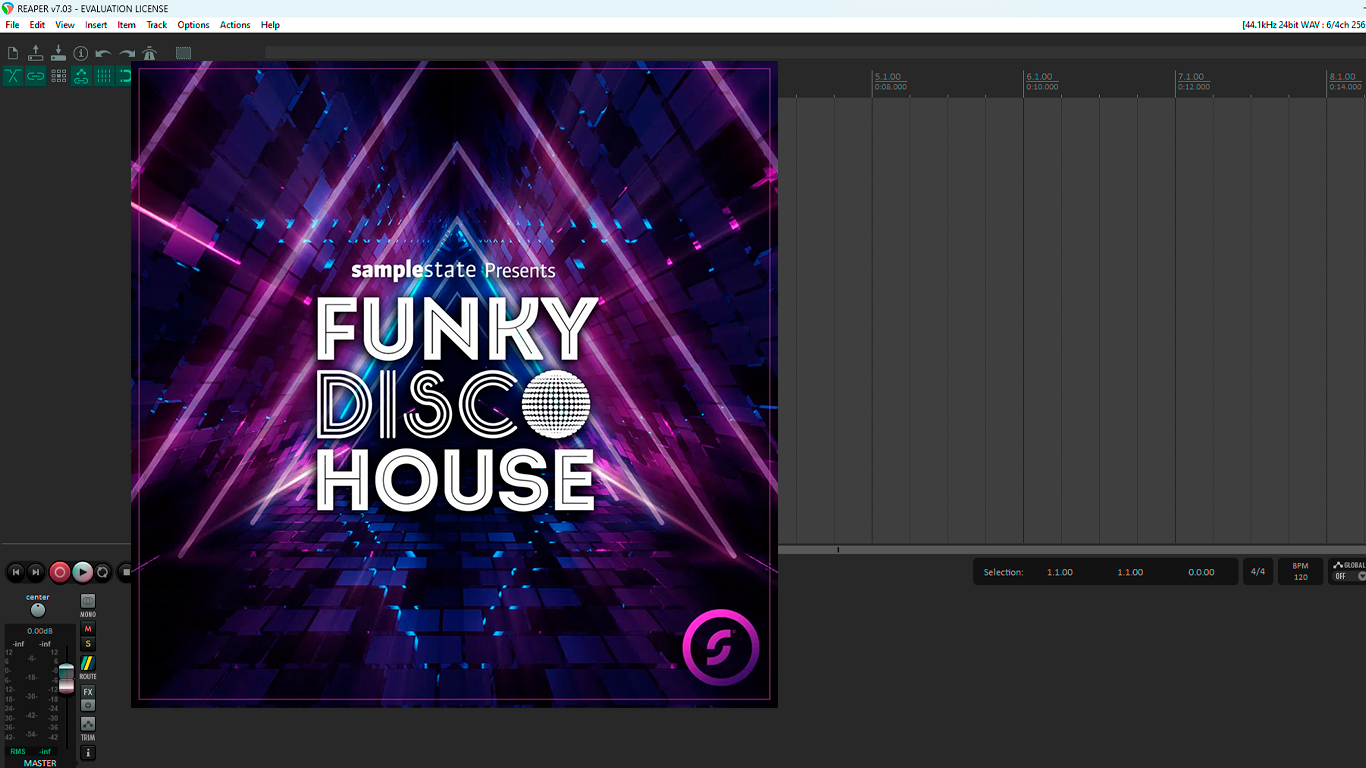Click the BPM 120 tempo field
1366x768 pixels.
coord(1300,572)
